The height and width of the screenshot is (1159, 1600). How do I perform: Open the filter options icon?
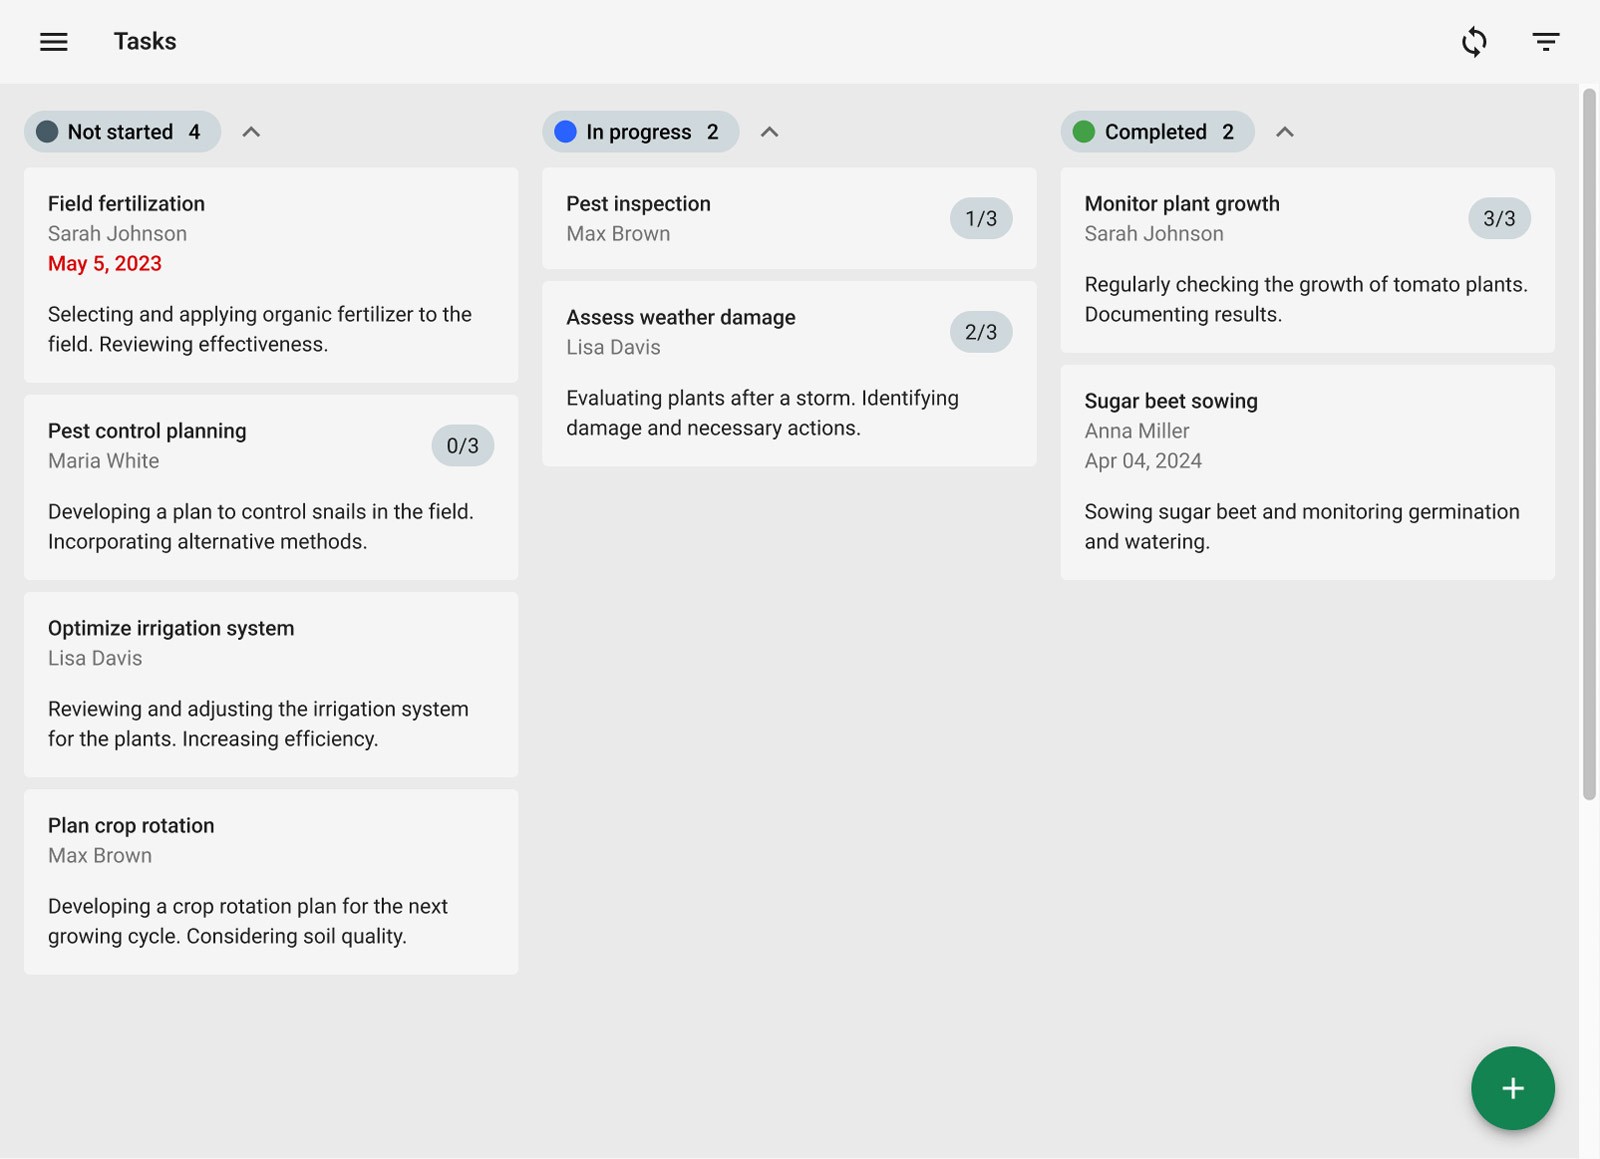pyautogui.click(x=1545, y=41)
